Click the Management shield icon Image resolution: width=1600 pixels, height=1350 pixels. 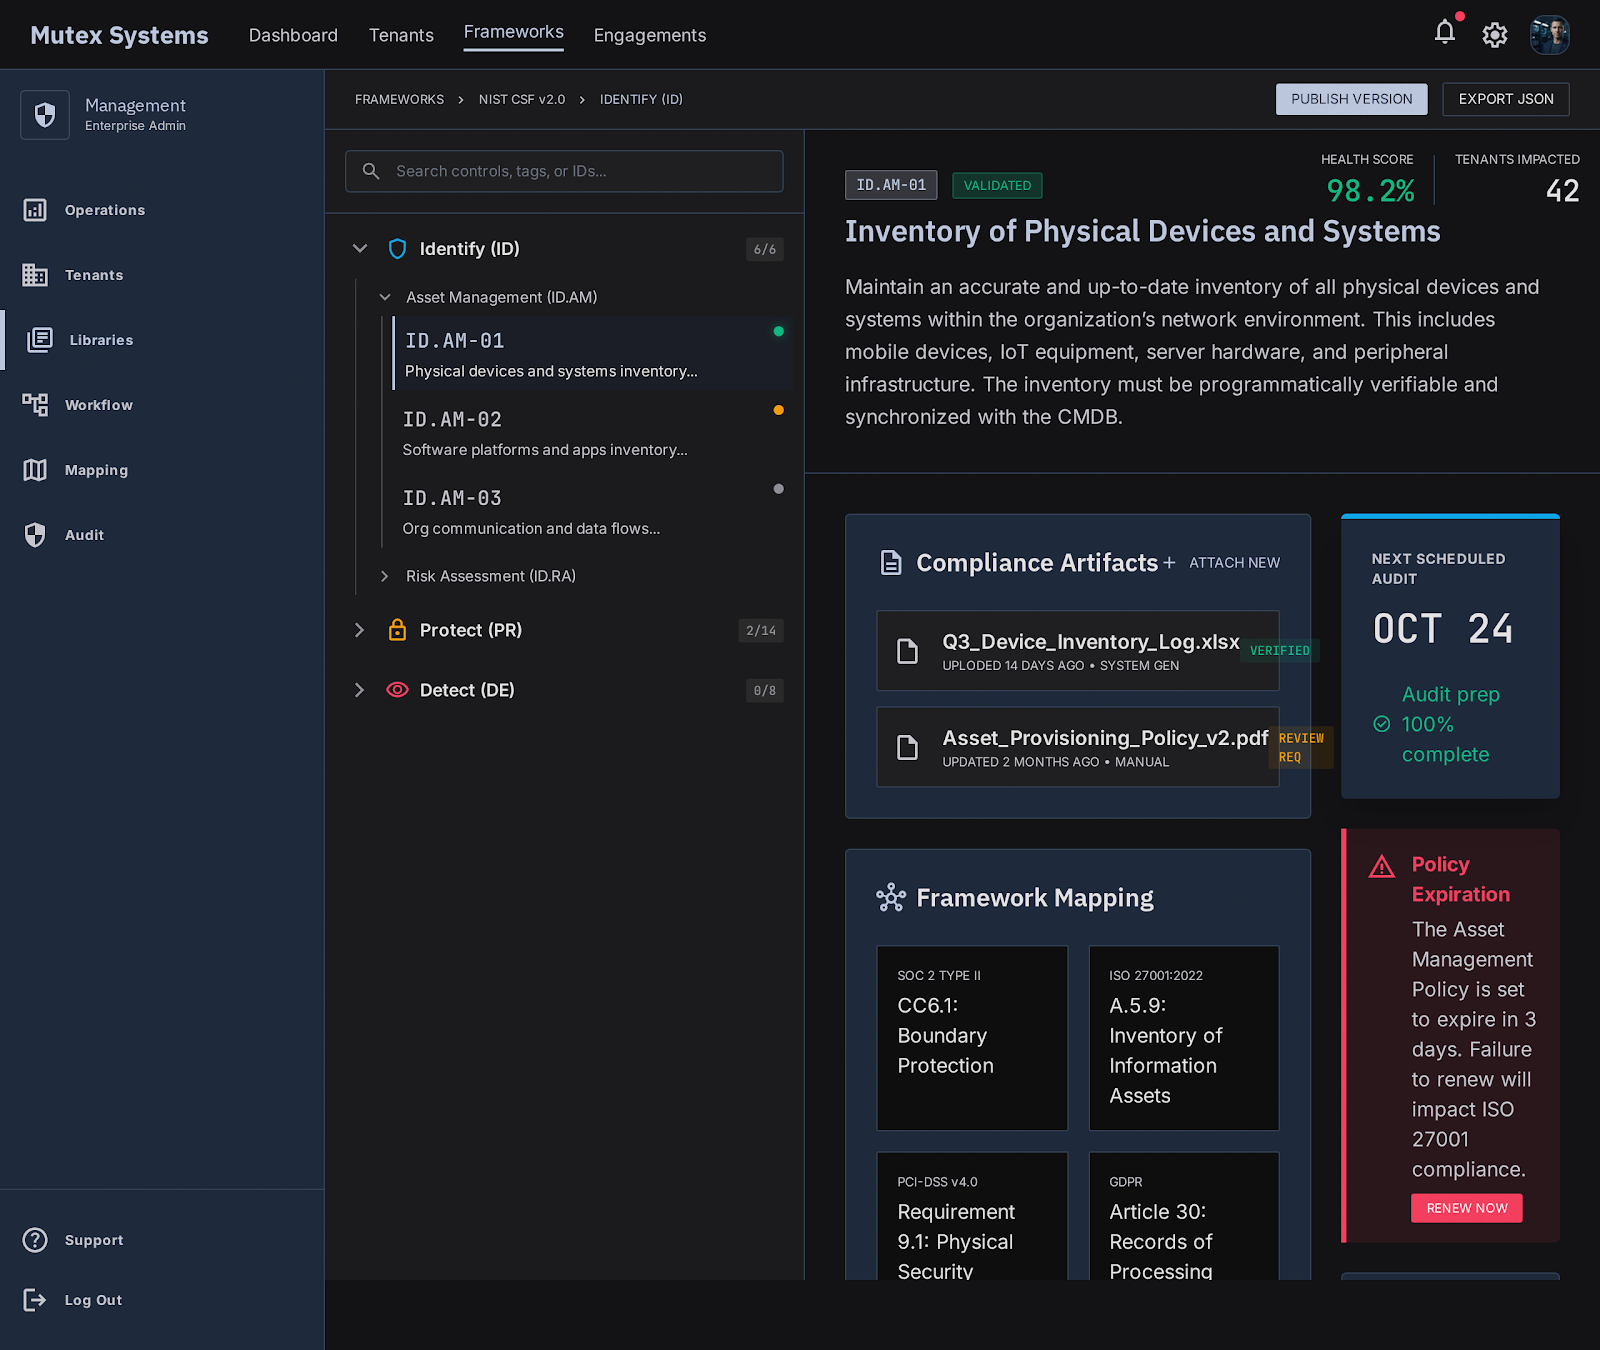tap(45, 115)
